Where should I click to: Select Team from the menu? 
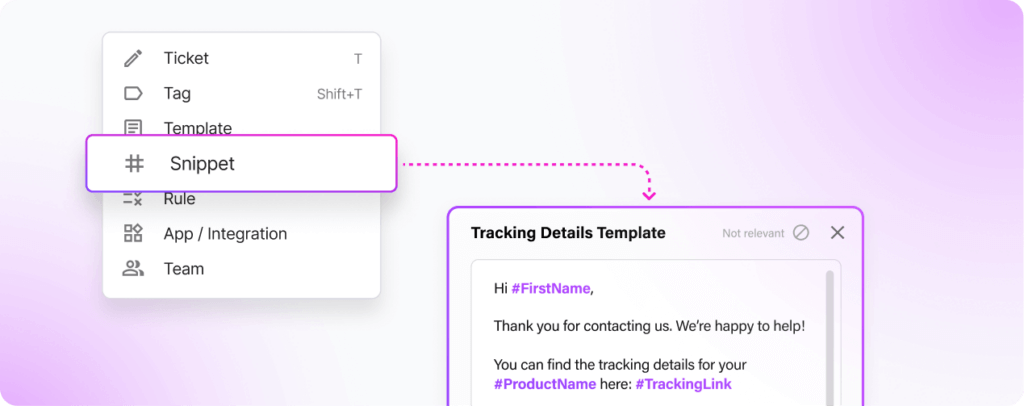click(x=184, y=269)
